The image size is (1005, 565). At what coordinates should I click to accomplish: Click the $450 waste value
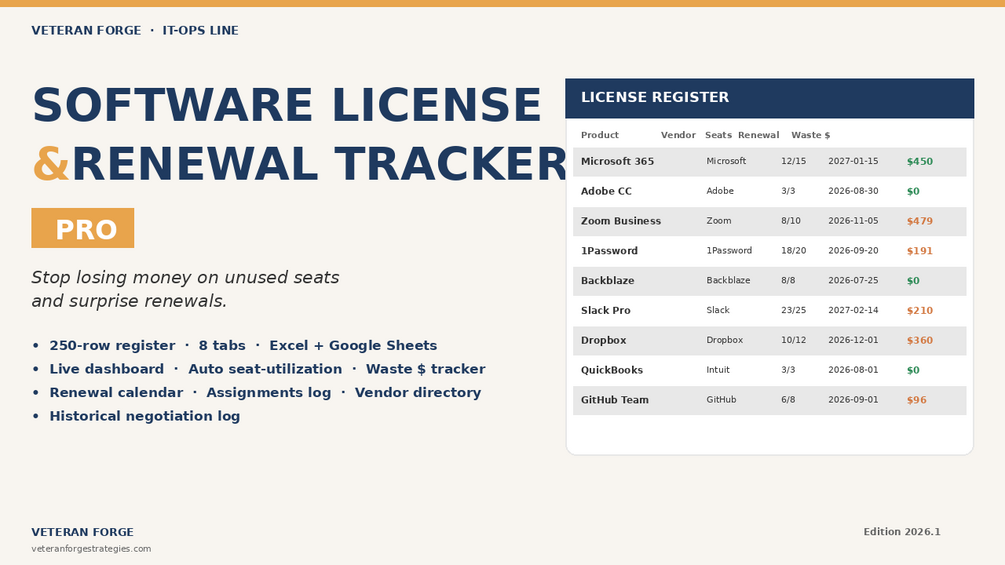pyautogui.click(x=920, y=161)
